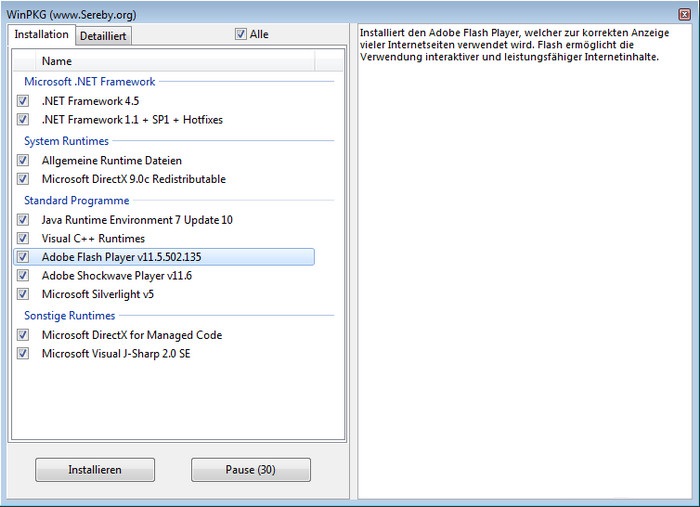Close the WinPKG window

click(684, 14)
